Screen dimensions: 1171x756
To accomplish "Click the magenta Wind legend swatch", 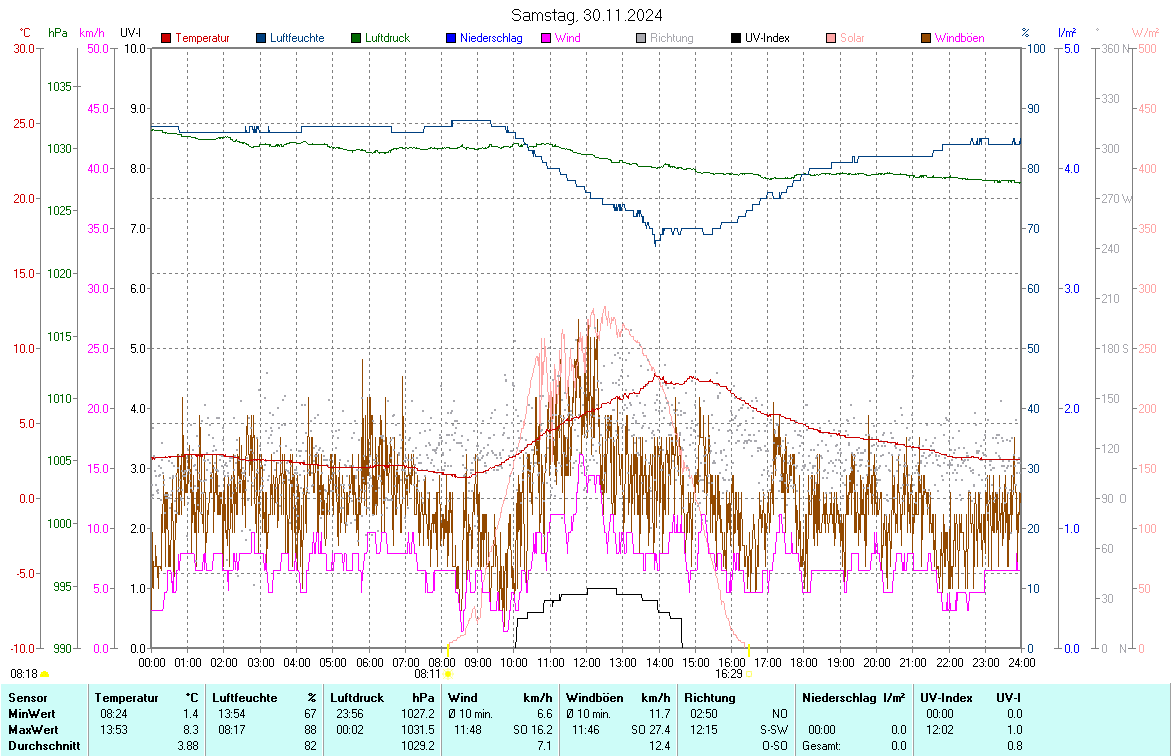I will pyautogui.click(x=547, y=38).
